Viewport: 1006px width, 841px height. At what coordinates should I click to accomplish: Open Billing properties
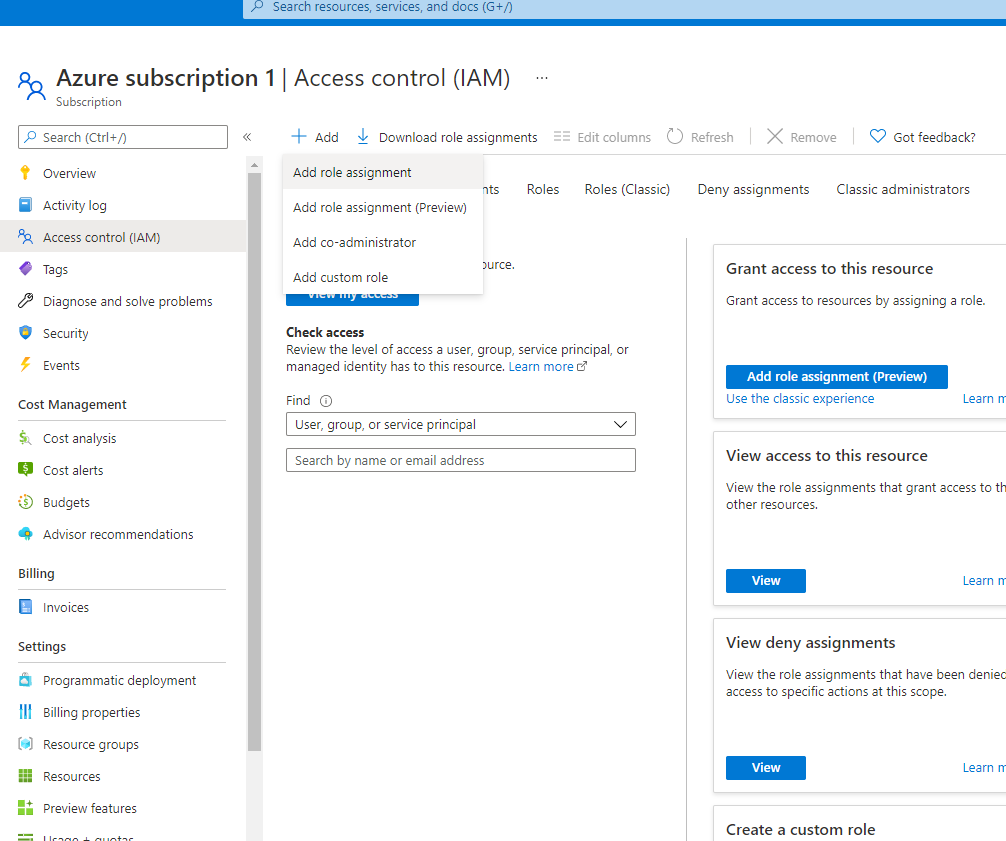[91, 712]
